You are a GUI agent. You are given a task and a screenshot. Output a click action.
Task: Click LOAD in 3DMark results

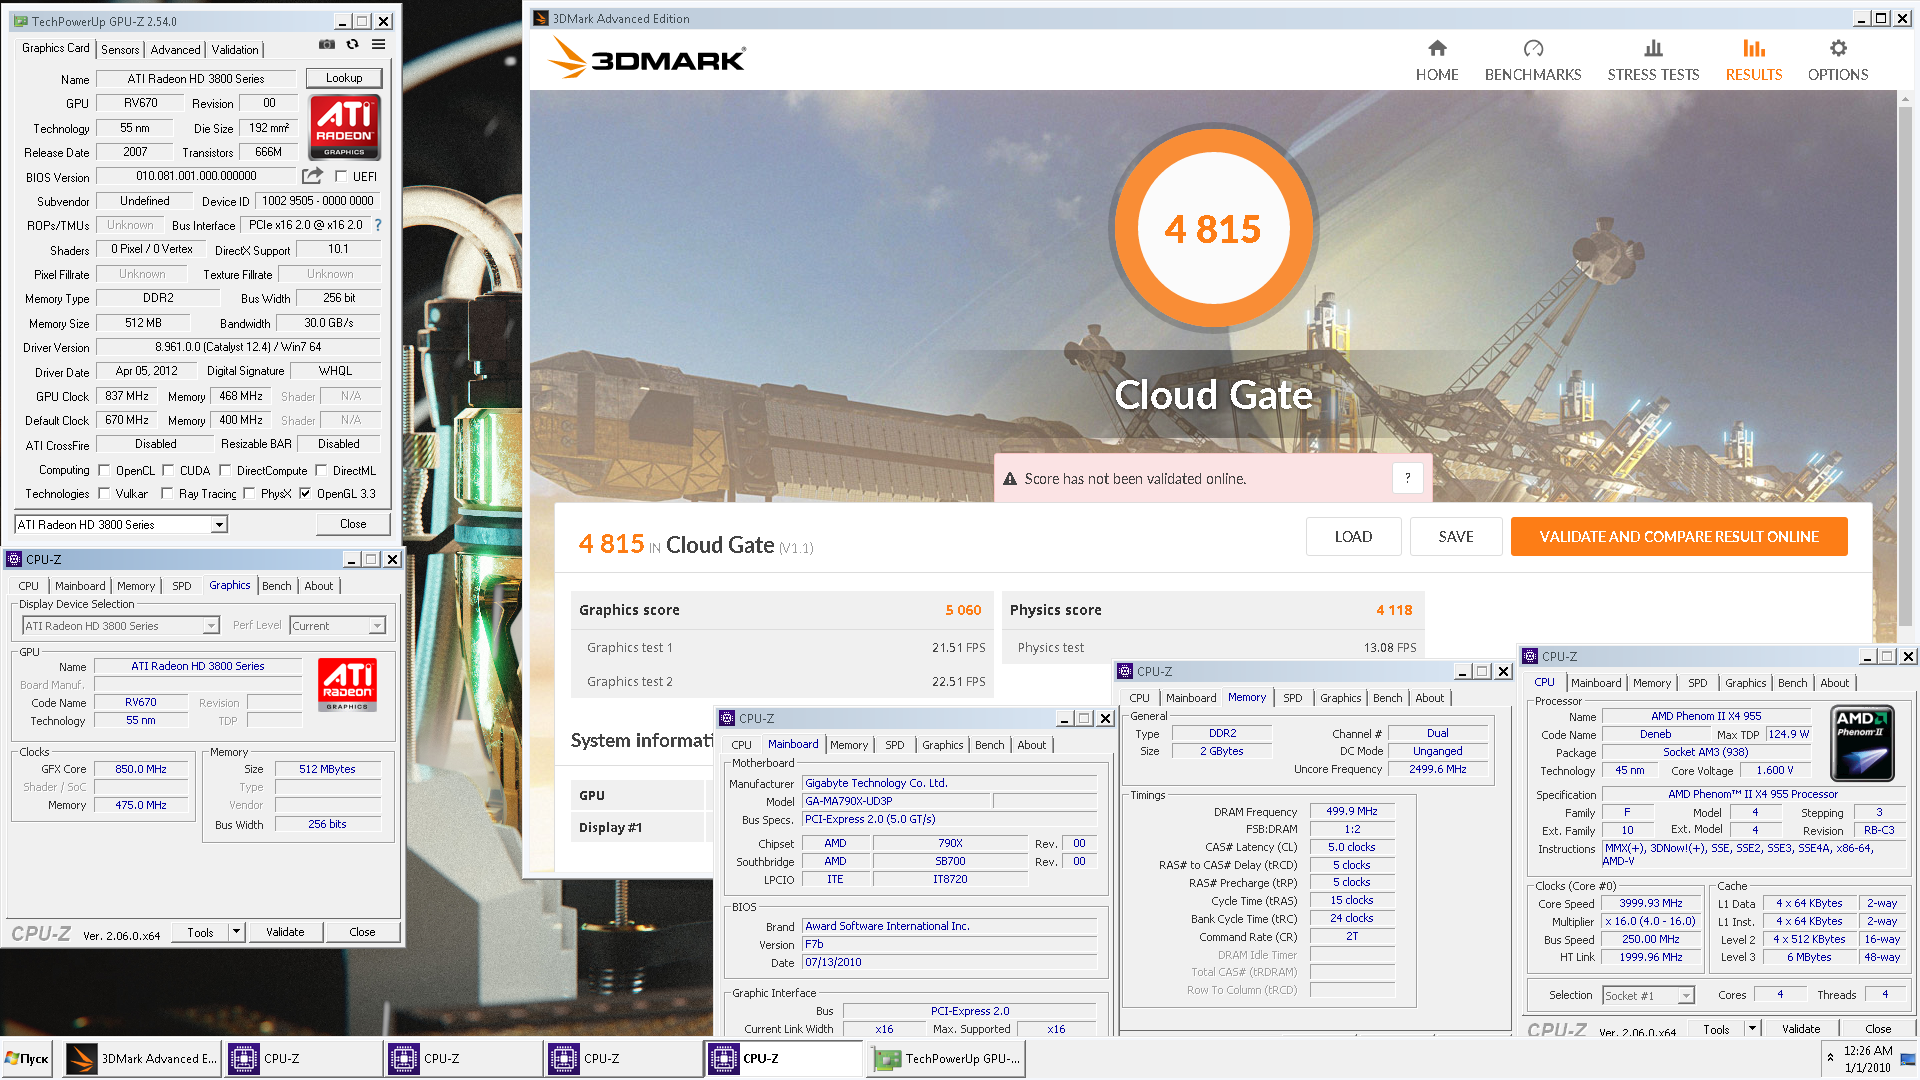[1353, 537]
